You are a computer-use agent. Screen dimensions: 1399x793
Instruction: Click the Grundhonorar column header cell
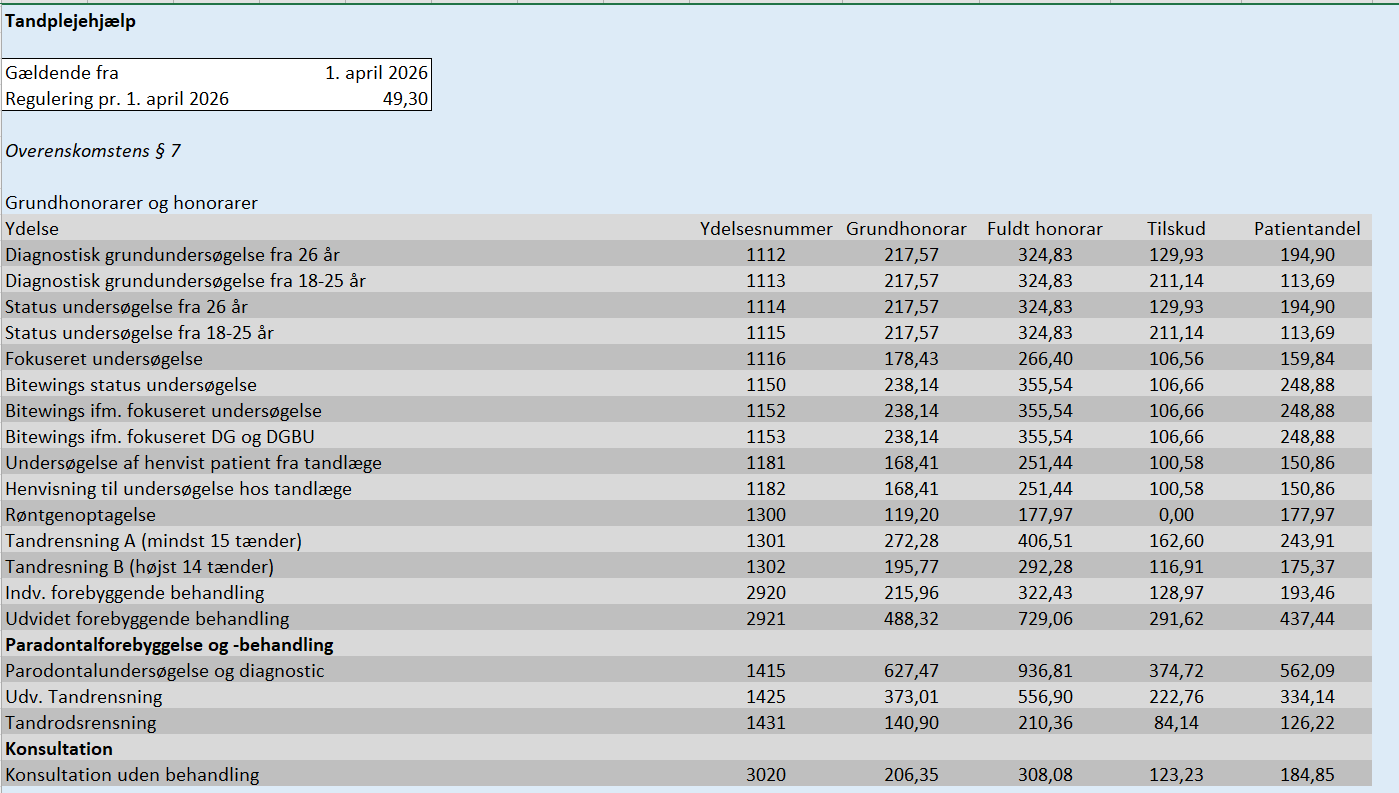(906, 229)
